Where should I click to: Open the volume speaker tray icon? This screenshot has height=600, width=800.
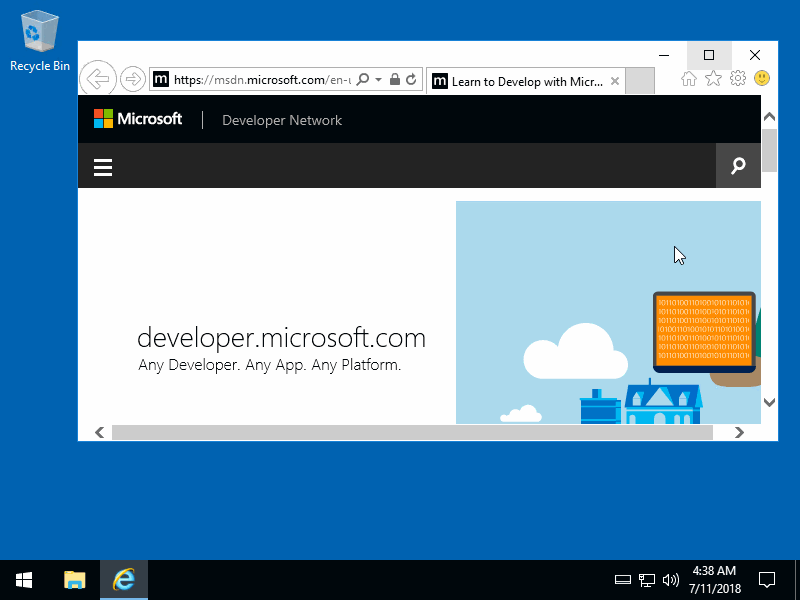(x=670, y=580)
